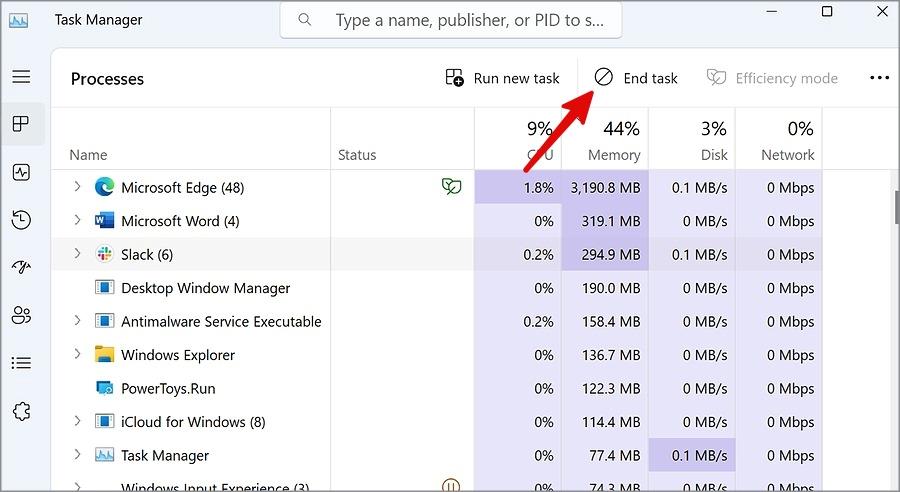
Task: Click the green efficiency leaf on Edge row
Action: tap(452, 186)
